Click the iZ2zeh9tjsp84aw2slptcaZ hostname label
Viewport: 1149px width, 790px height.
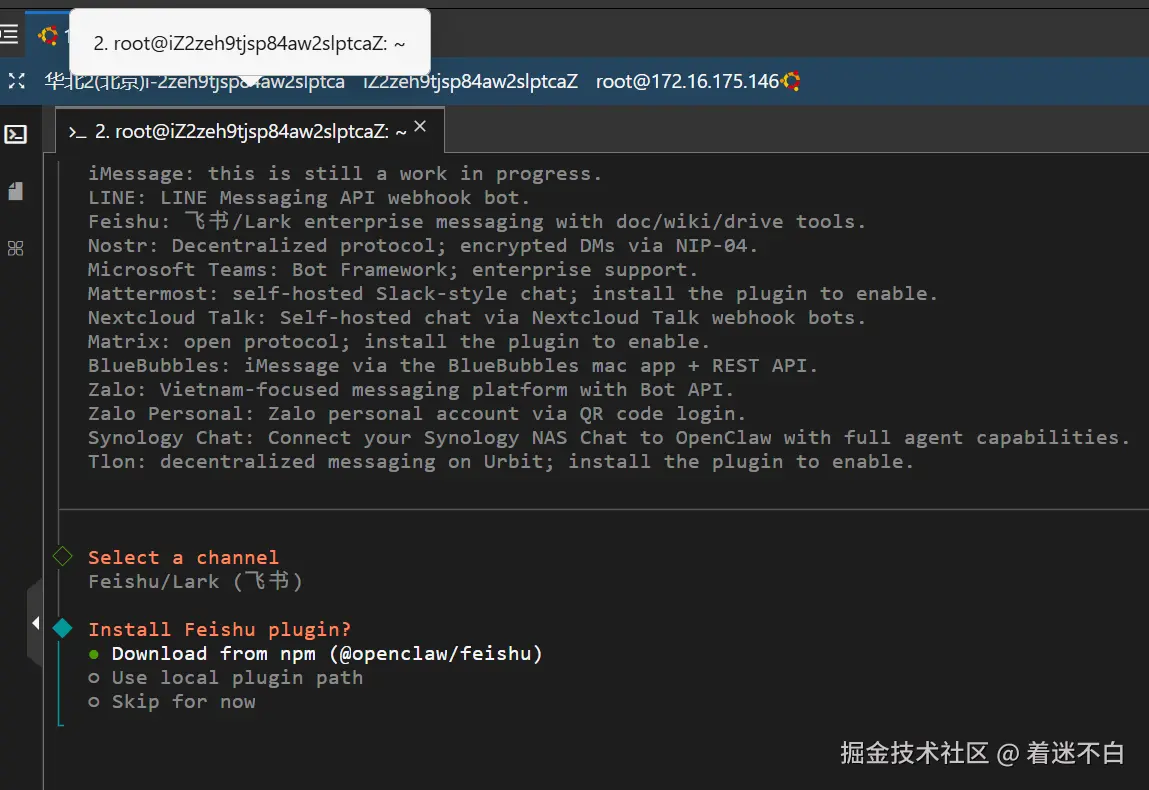(x=470, y=81)
